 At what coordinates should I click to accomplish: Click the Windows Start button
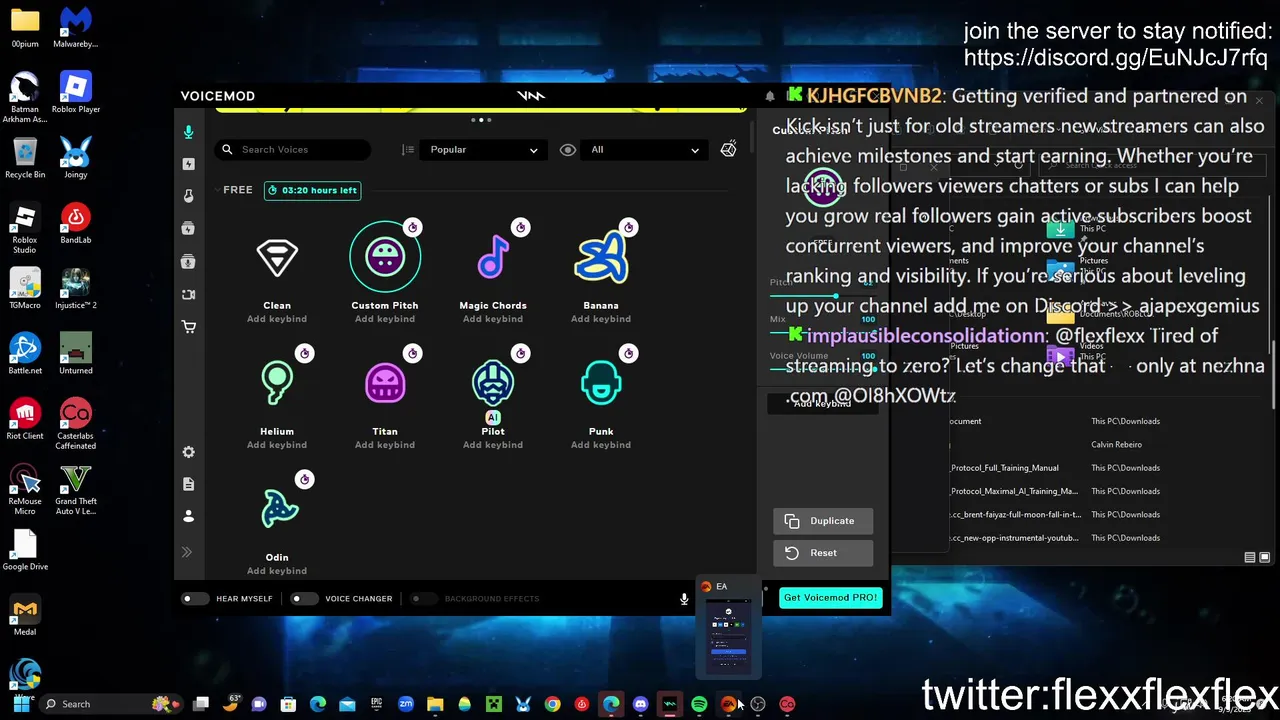click(21, 704)
